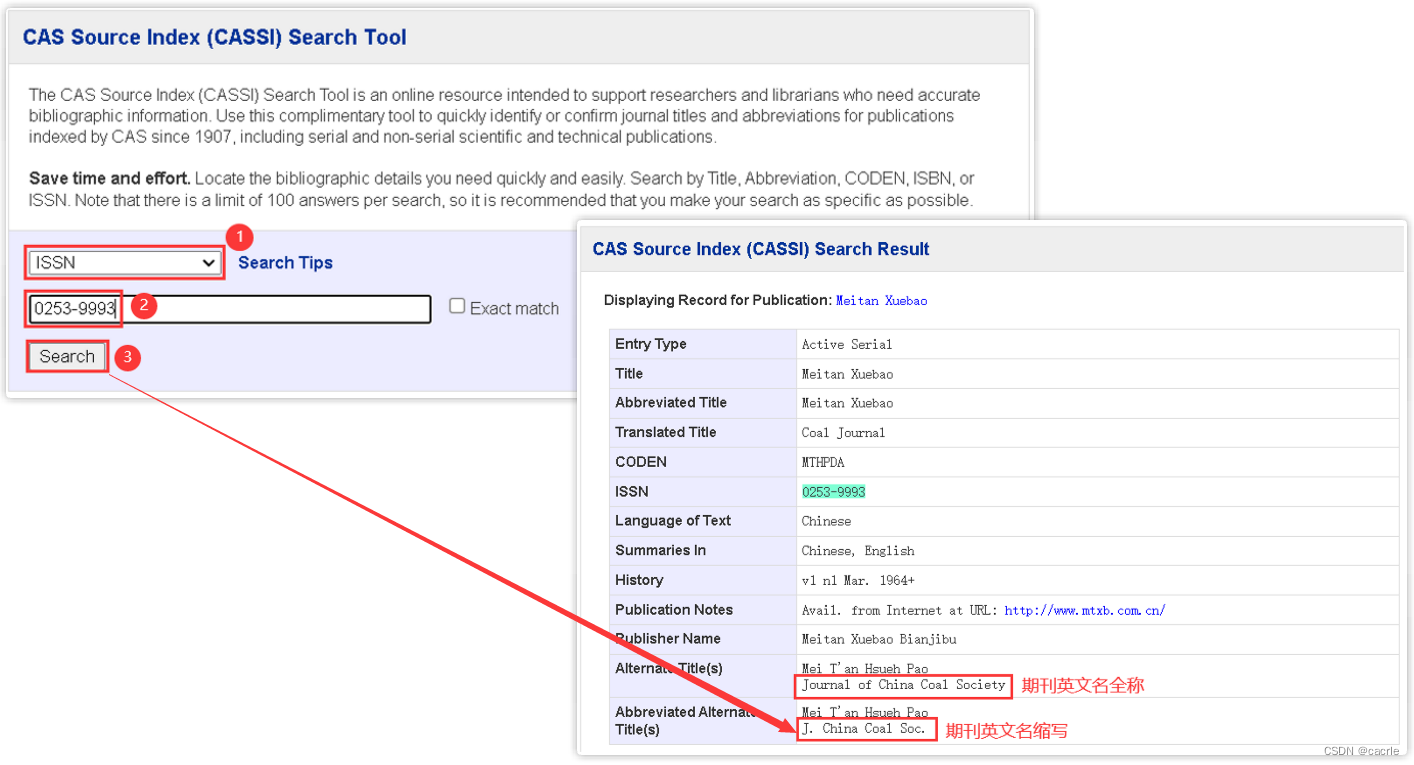Viewport: 1414px width, 765px height.
Task: Click the CASSI Search Result heading
Action: tap(761, 249)
